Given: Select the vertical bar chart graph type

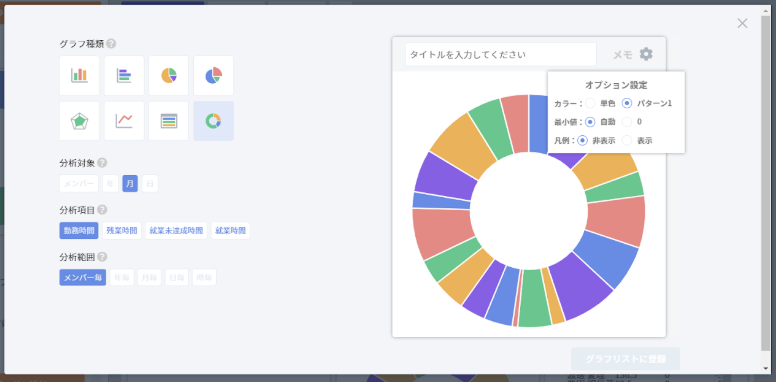Looking at the screenshot, I should point(79,75).
